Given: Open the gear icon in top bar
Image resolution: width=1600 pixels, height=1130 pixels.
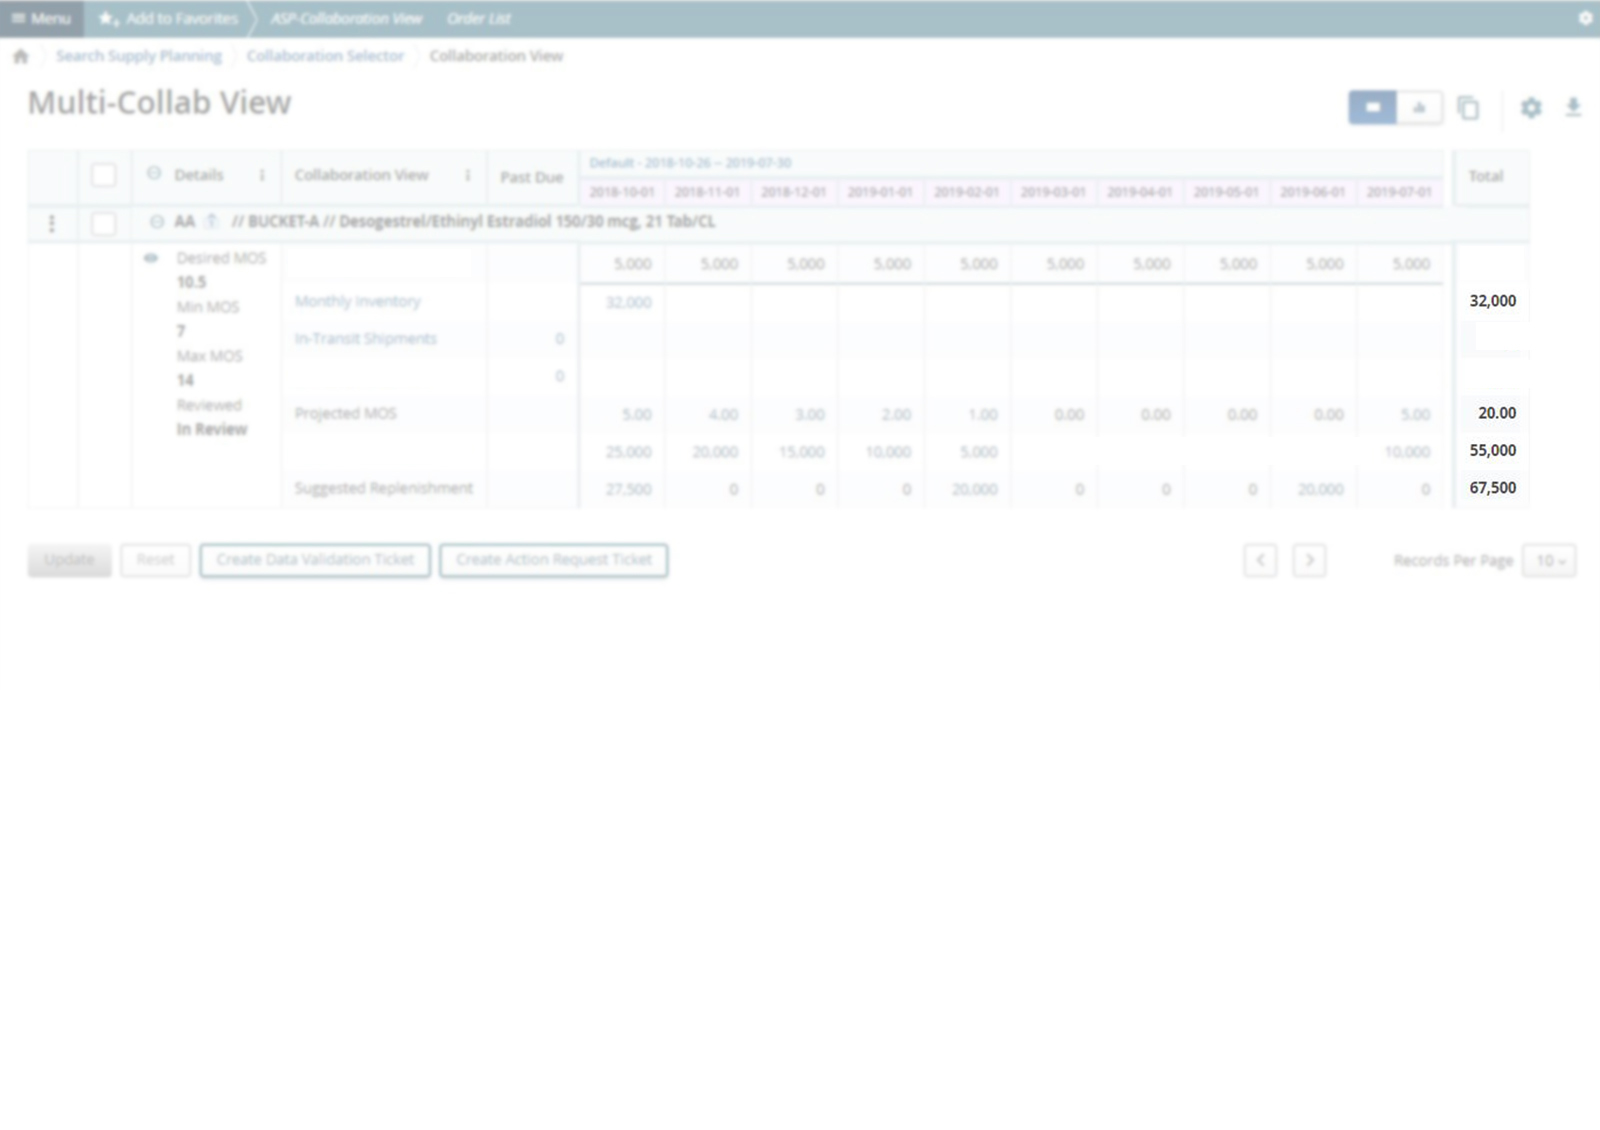Looking at the screenshot, I should 1585,18.
